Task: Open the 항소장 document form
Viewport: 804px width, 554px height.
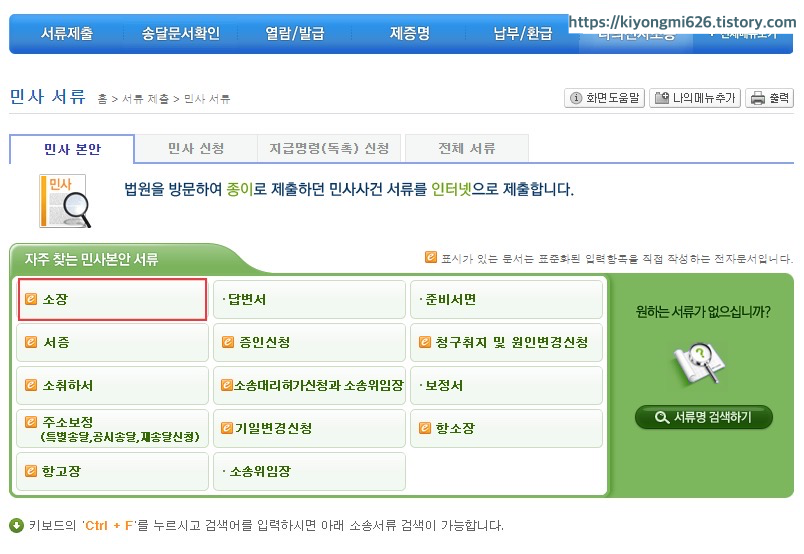Action: (506, 428)
